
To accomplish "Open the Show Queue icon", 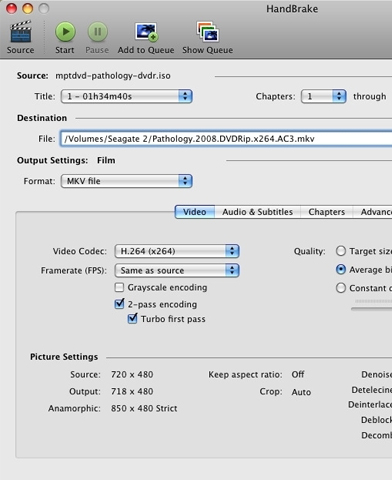I will click(x=207, y=32).
